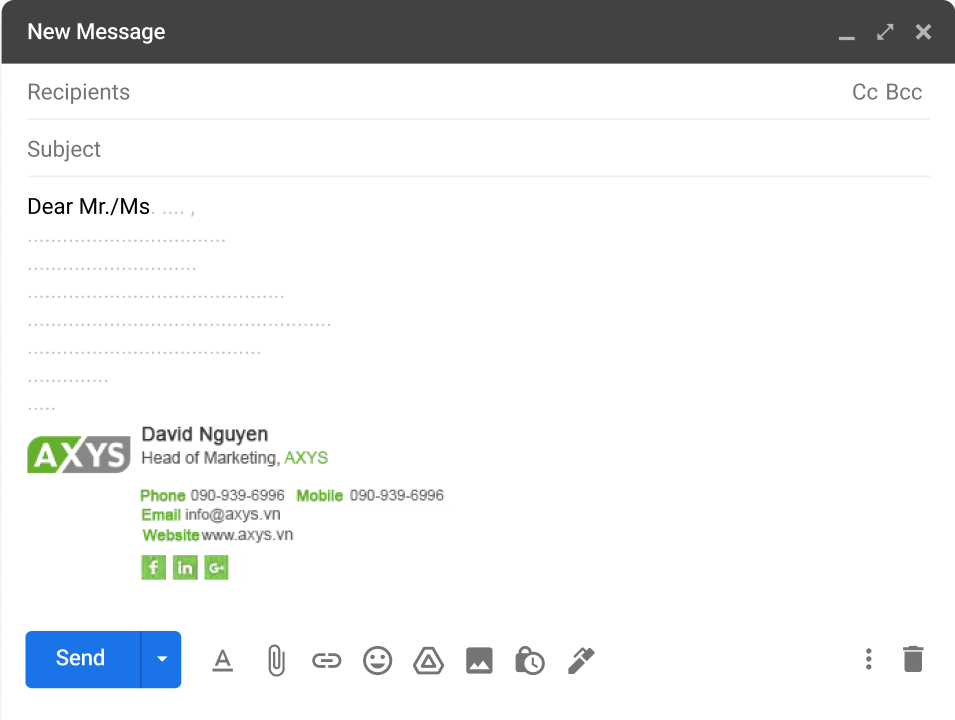The image size is (955, 720).
Task: Open Google Plus icon in signature
Action: point(217,568)
